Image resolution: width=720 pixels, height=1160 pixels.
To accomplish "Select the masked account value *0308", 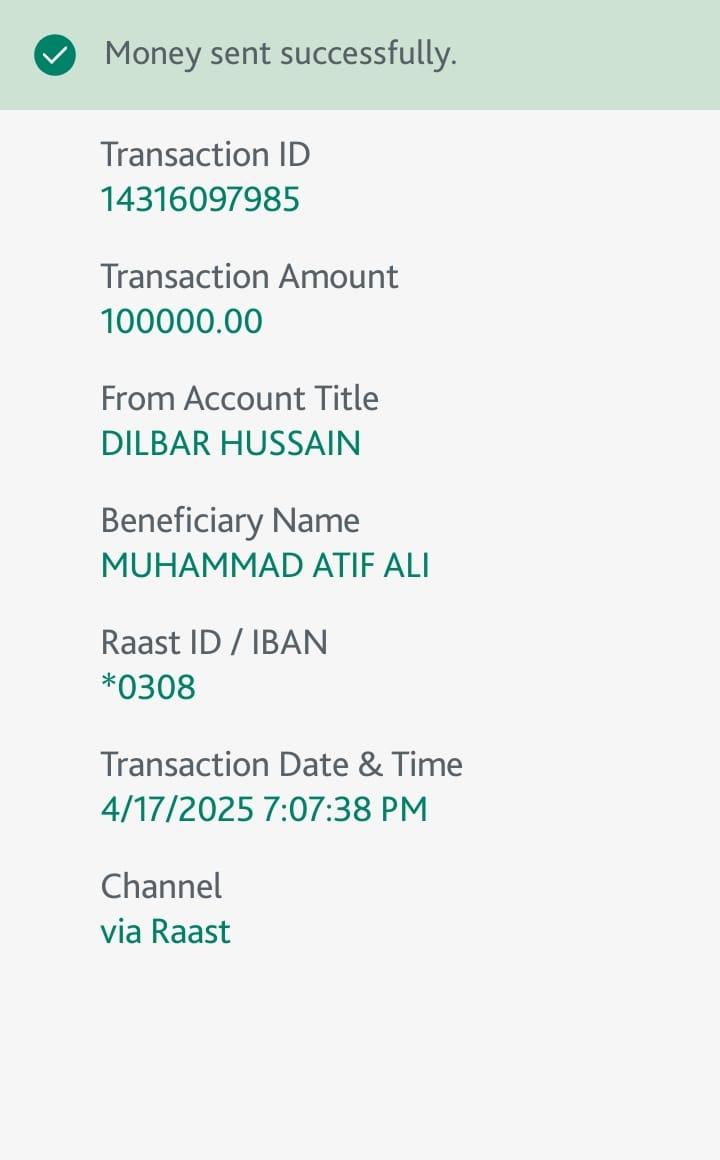I will [x=148, y=688].
